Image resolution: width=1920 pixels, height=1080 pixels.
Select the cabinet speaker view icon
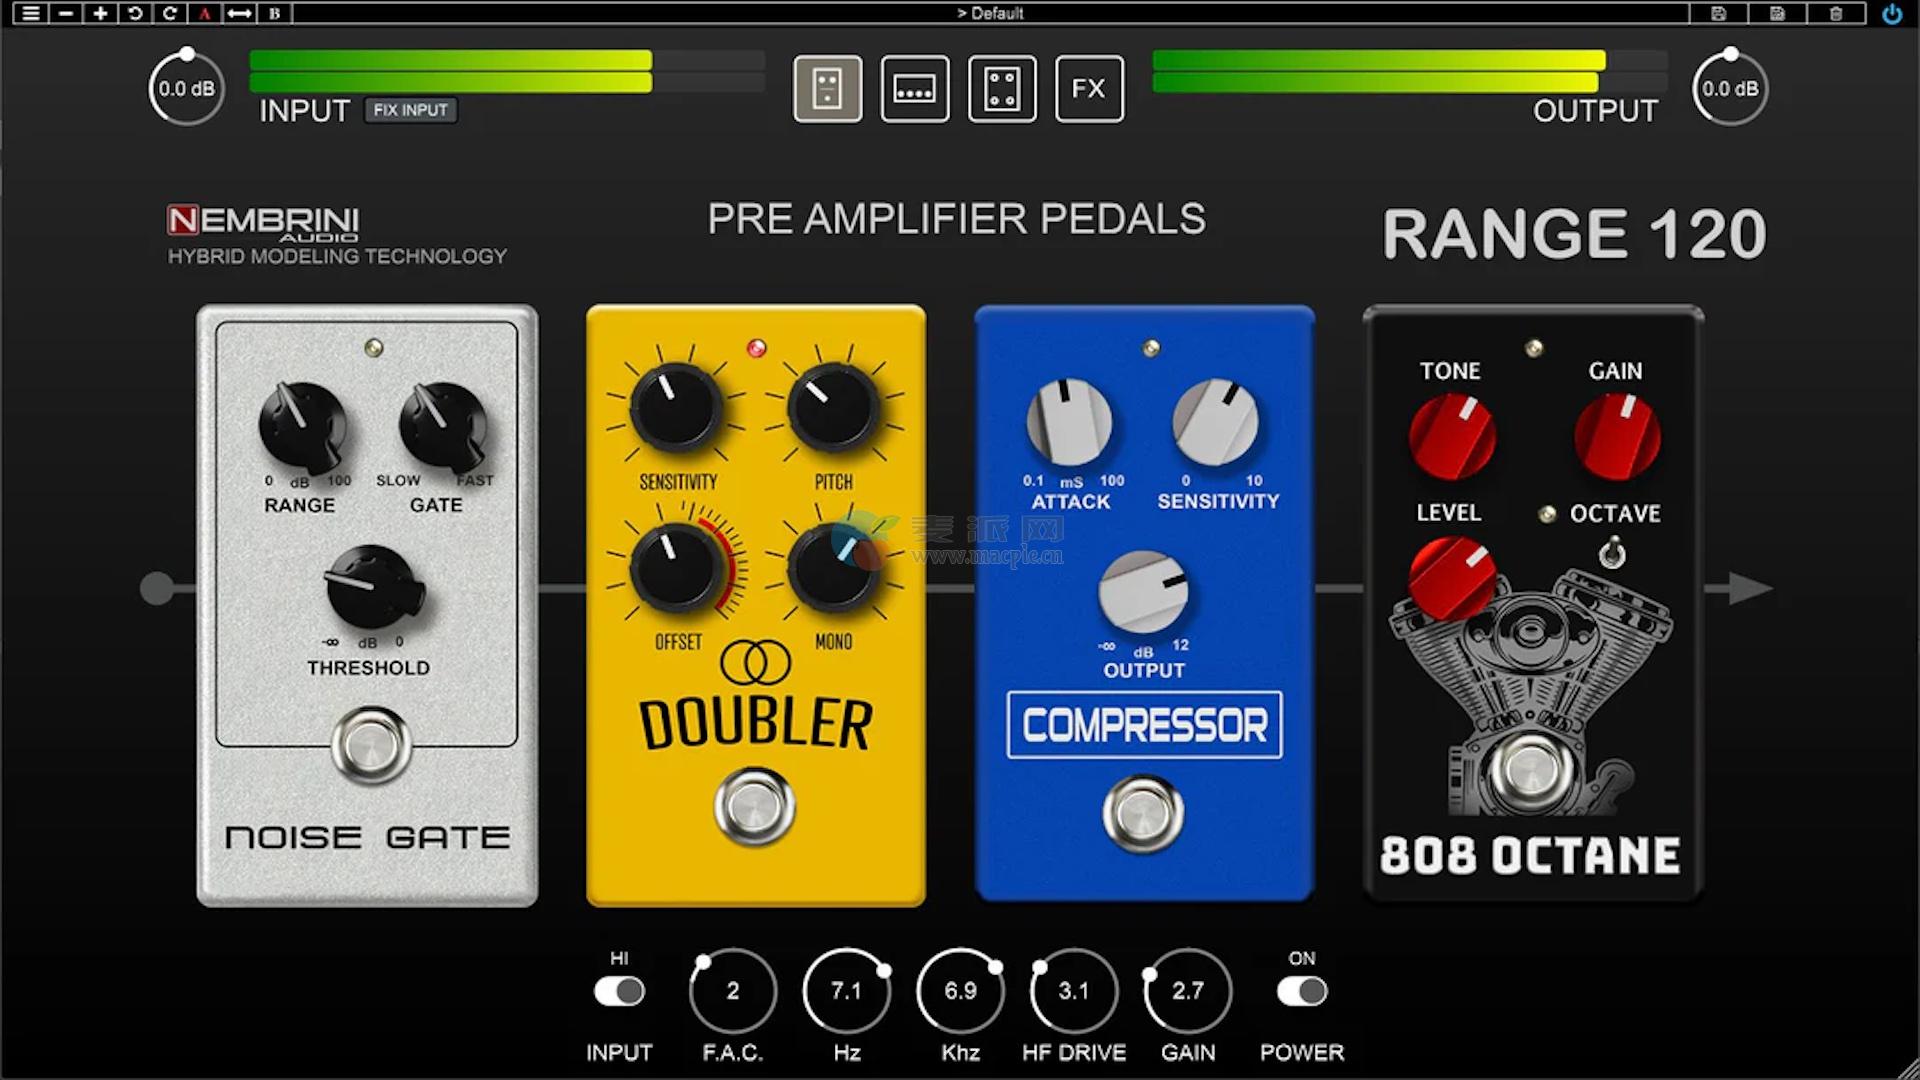(x=1002, y=89)
